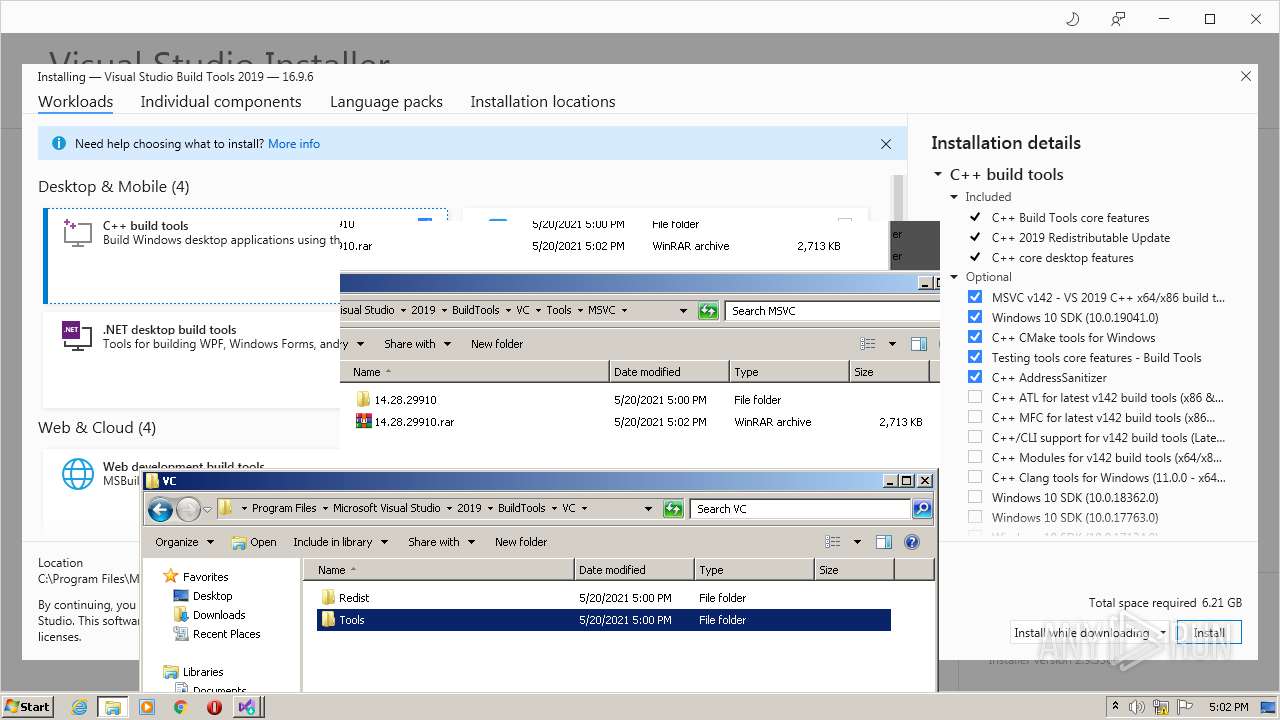This screenshot has width=1280, height=720.
Task: Click the help question mark icon in VC window
Action: click(911, 542)
